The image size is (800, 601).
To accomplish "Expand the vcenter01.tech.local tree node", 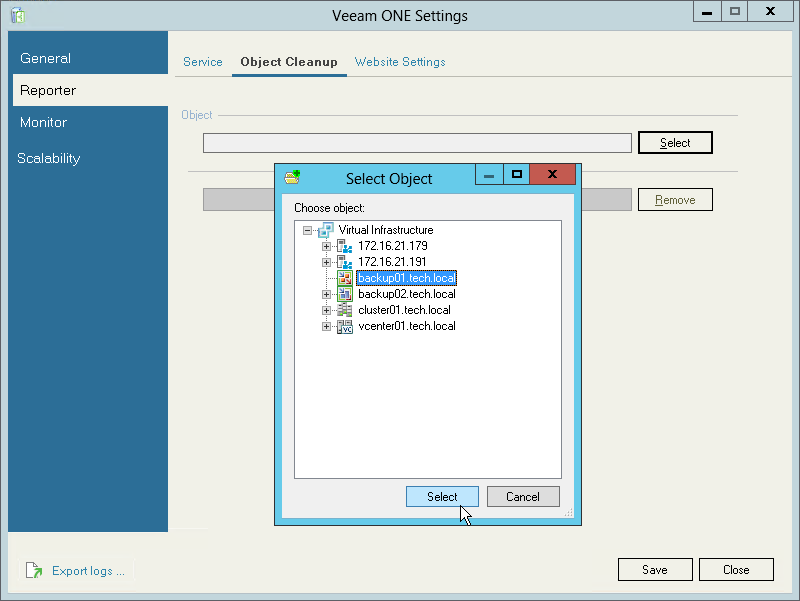I will coord(326,327).
